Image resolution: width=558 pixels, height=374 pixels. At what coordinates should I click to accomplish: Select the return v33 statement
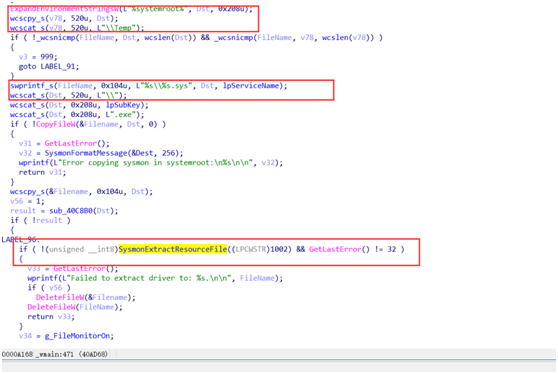coord(51,316)
